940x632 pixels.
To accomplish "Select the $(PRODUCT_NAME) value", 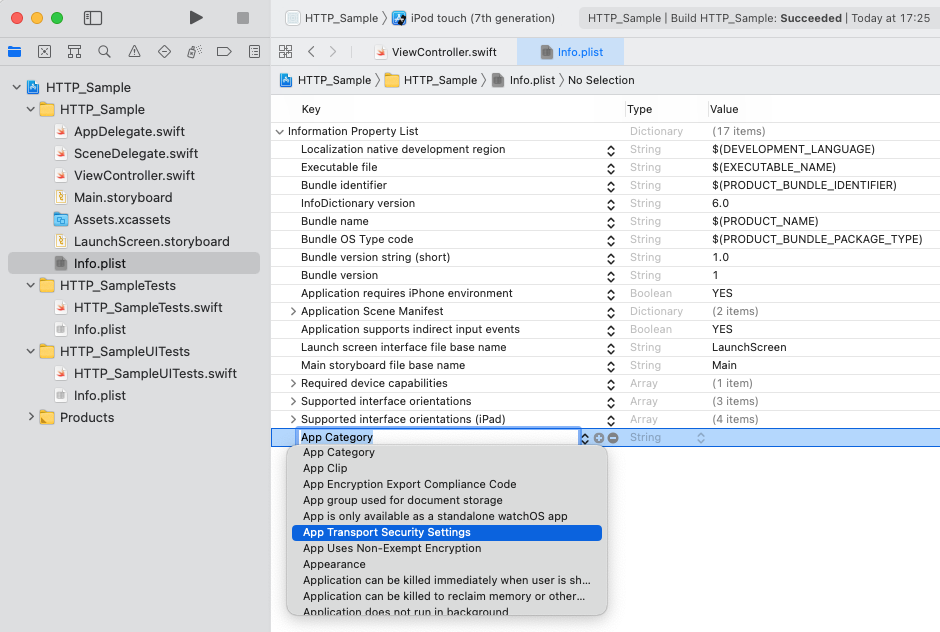I will (x=765, y=221).
